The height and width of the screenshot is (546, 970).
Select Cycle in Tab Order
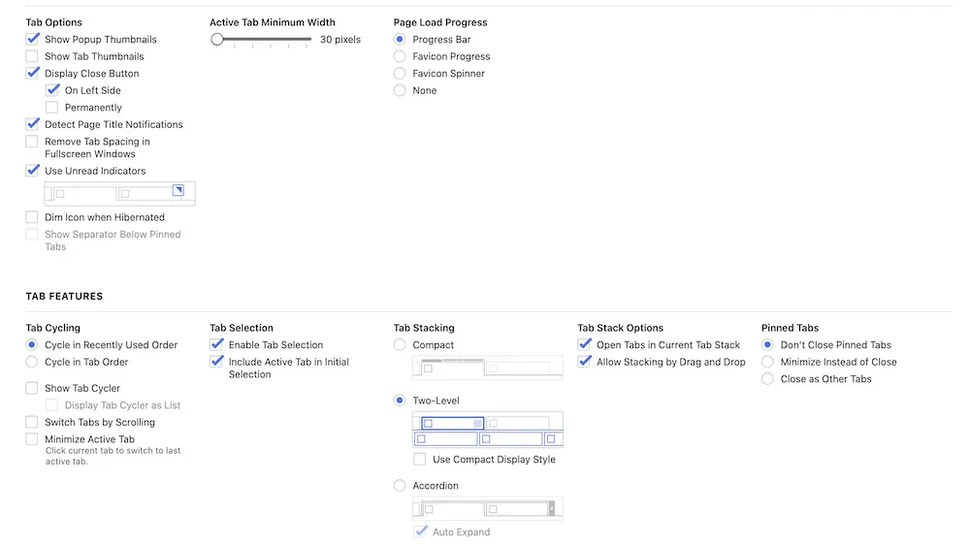coord(32,362)
